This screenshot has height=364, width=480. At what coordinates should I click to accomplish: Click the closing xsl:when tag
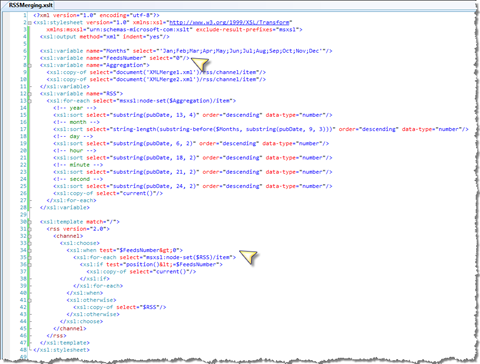(x=85, y=293)
